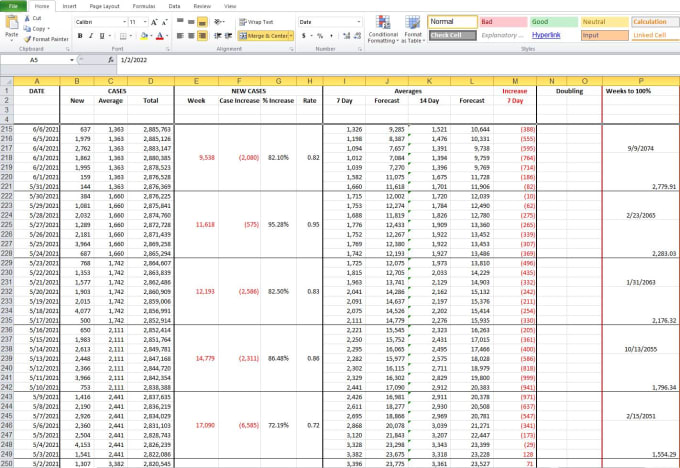The width and height of the screenshot is (680, 468).
Task: Click the text orientation icon
Action: point(218,22)
